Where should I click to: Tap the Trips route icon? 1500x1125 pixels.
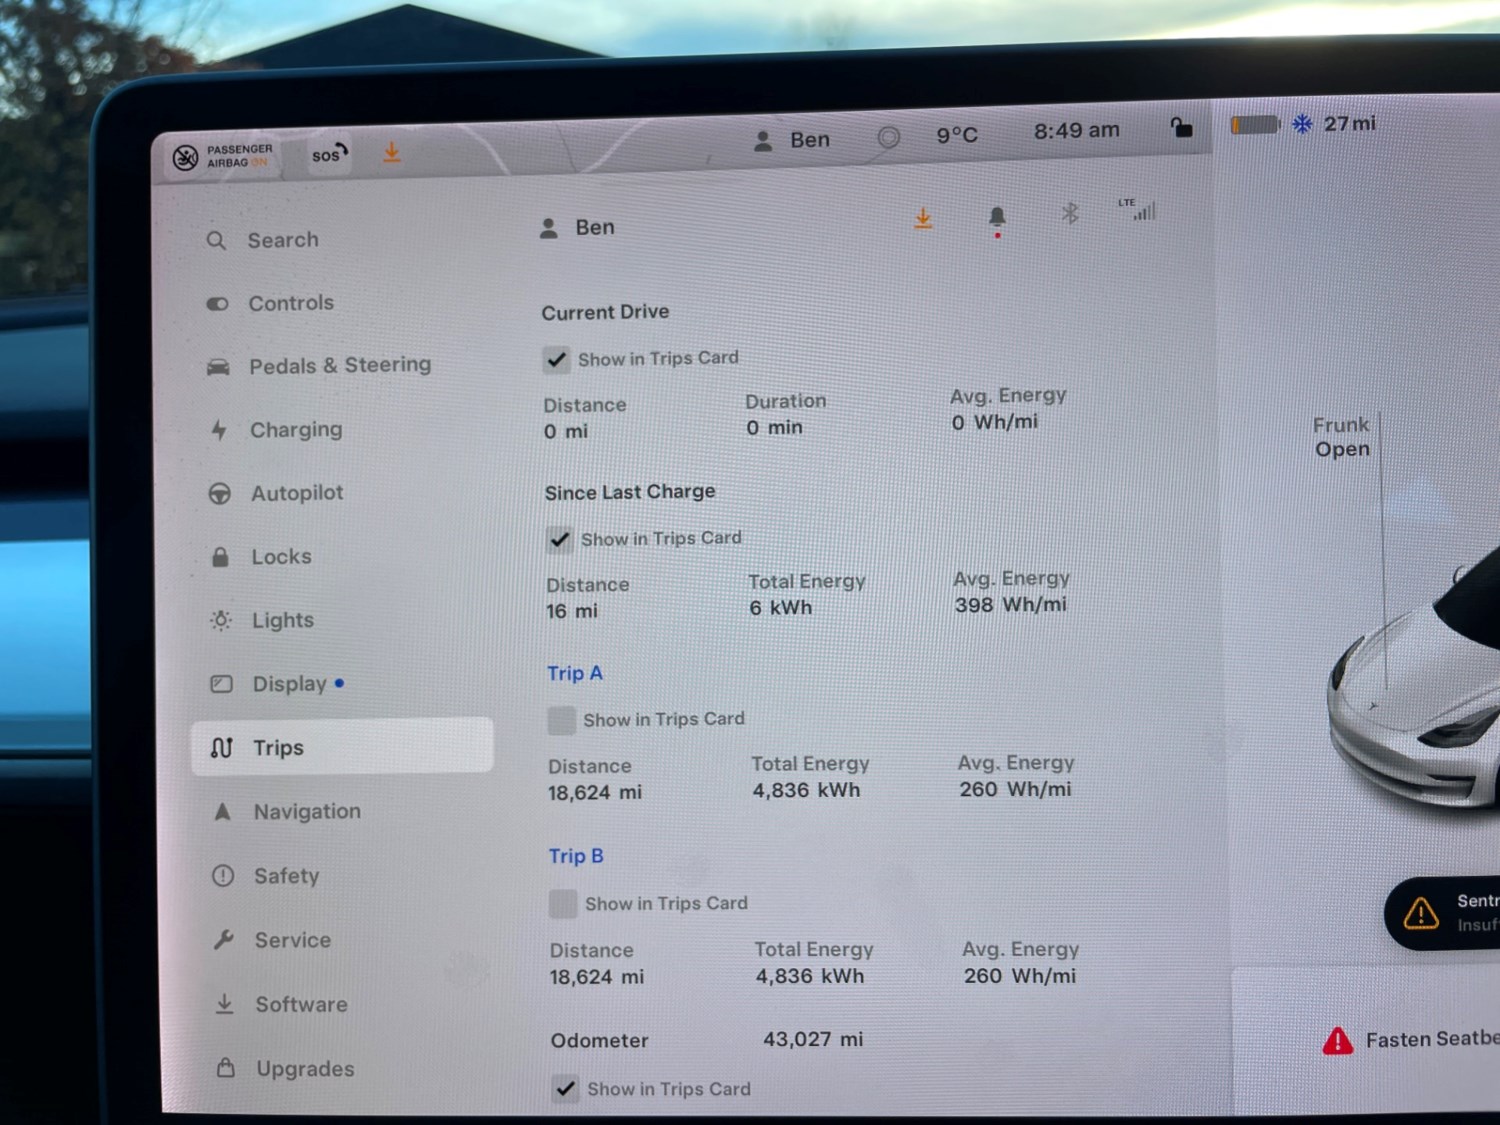click(x=222, y=748)
